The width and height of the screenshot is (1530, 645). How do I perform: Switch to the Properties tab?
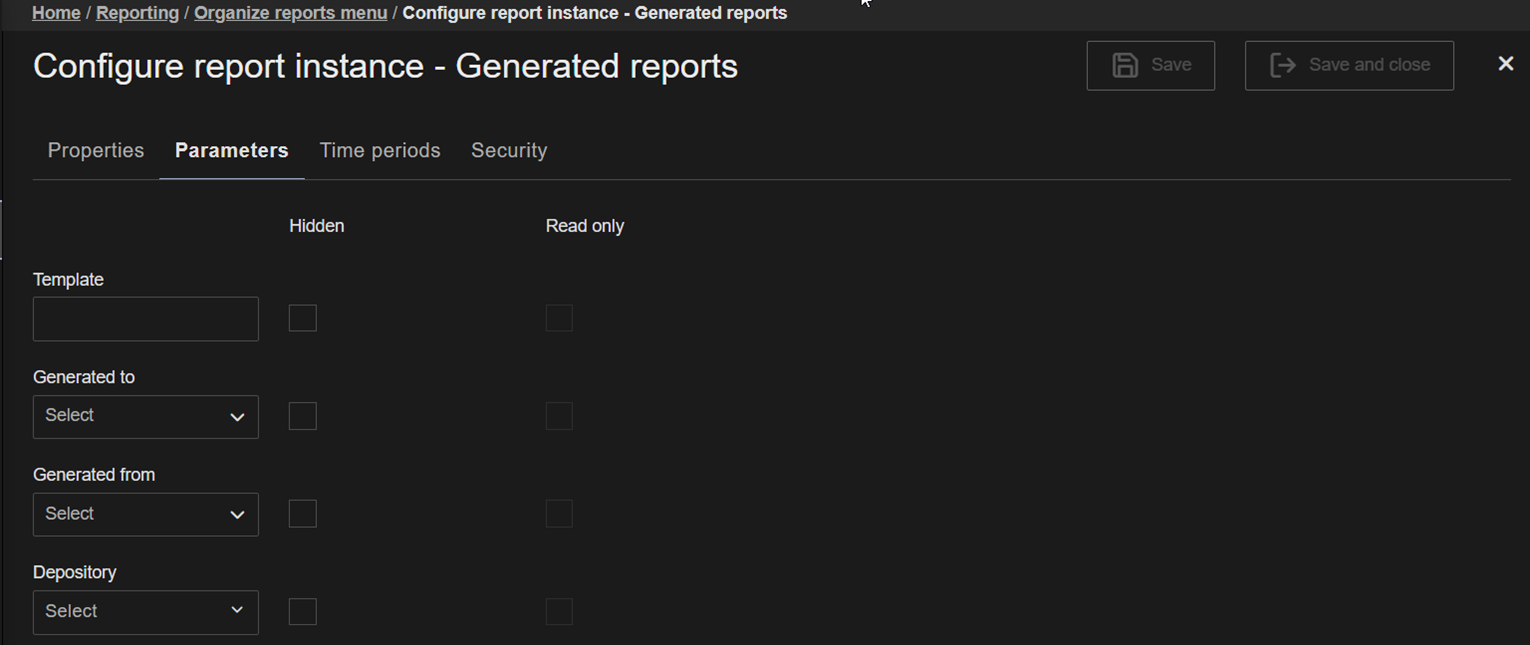(x=96, y=151)
